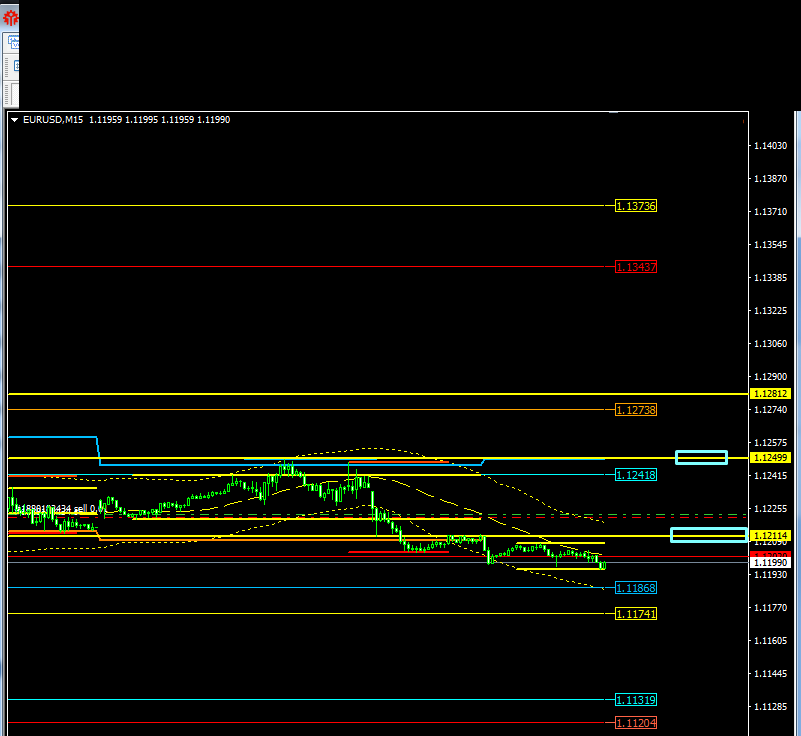Click the sell order label #1888107434
The image size is (801, 736).
click(x=59, y=509)
